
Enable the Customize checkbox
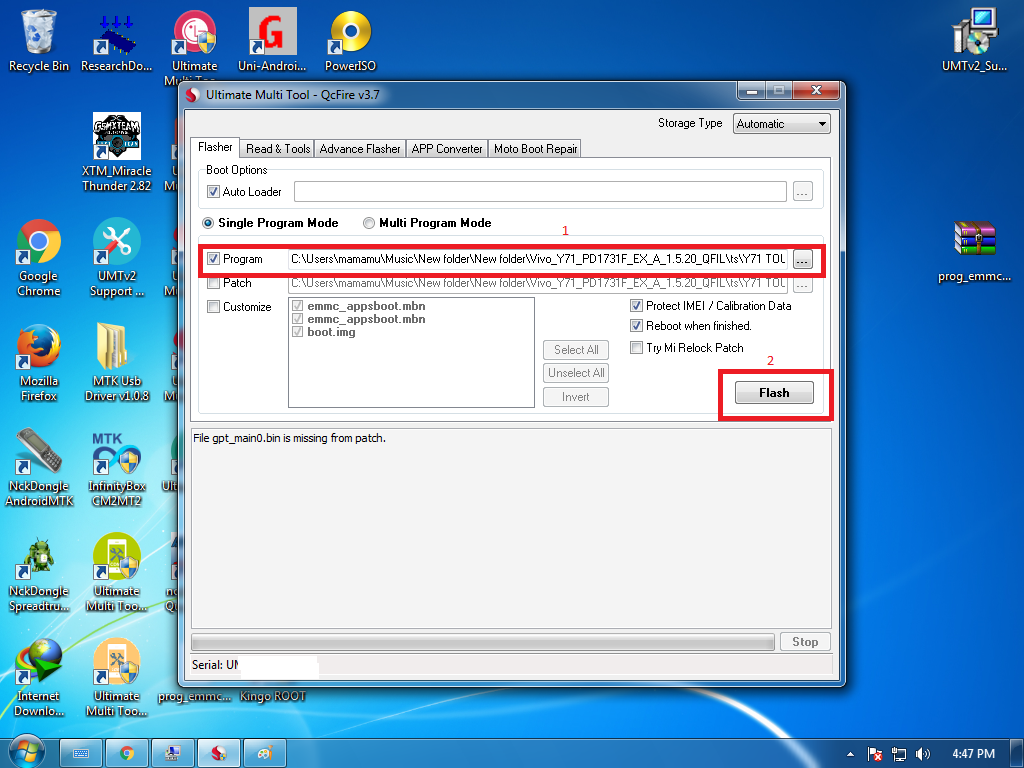(213, 306)
